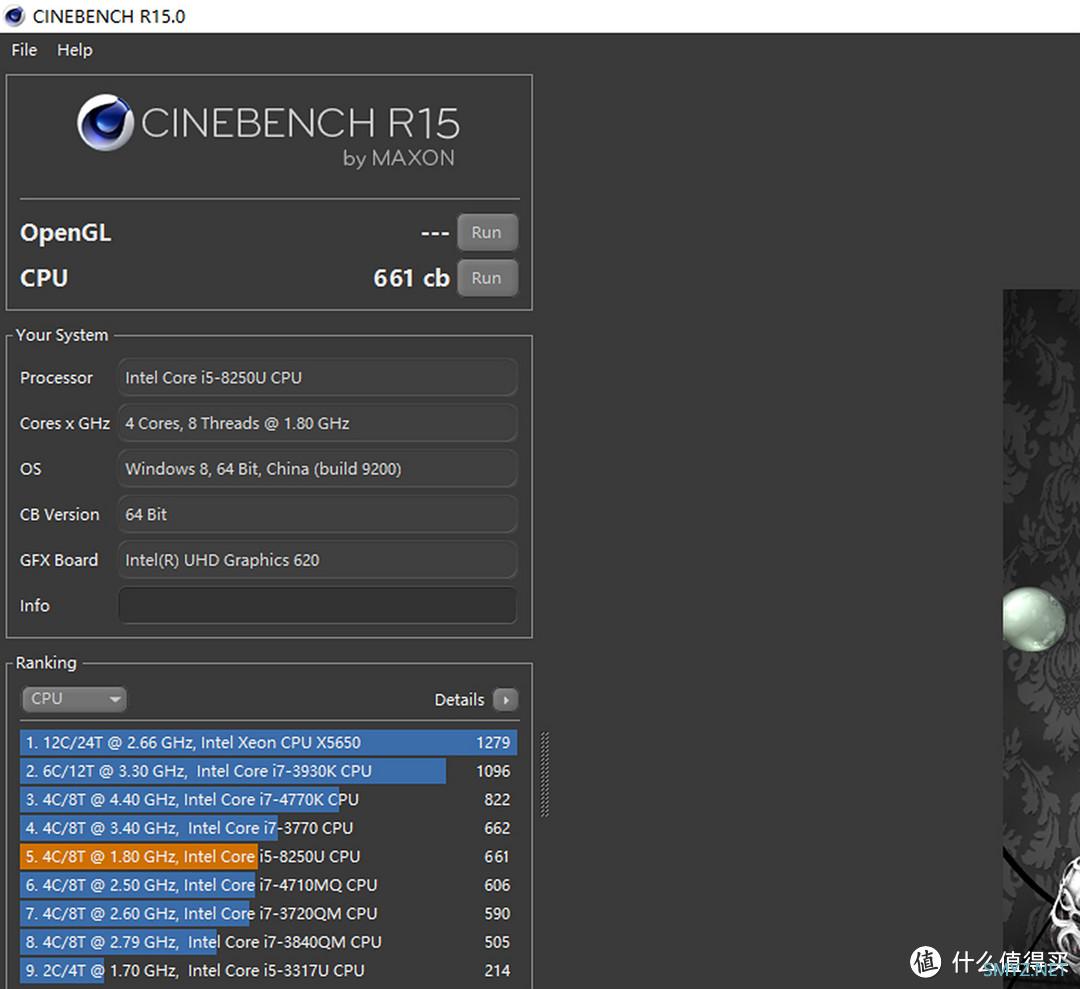Select ranking row Intel Core i7-3770
This screenshot has height=989, width=1080.
point(269,828)
